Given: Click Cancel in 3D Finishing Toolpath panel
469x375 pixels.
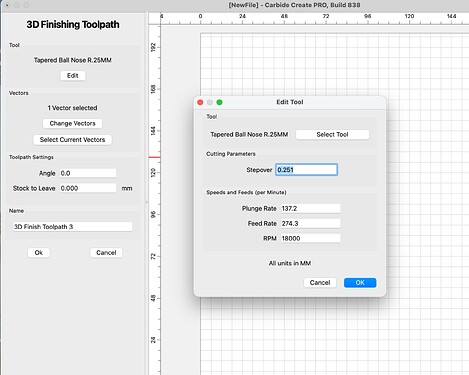Looking at the screenshot, I should point(106,253).
